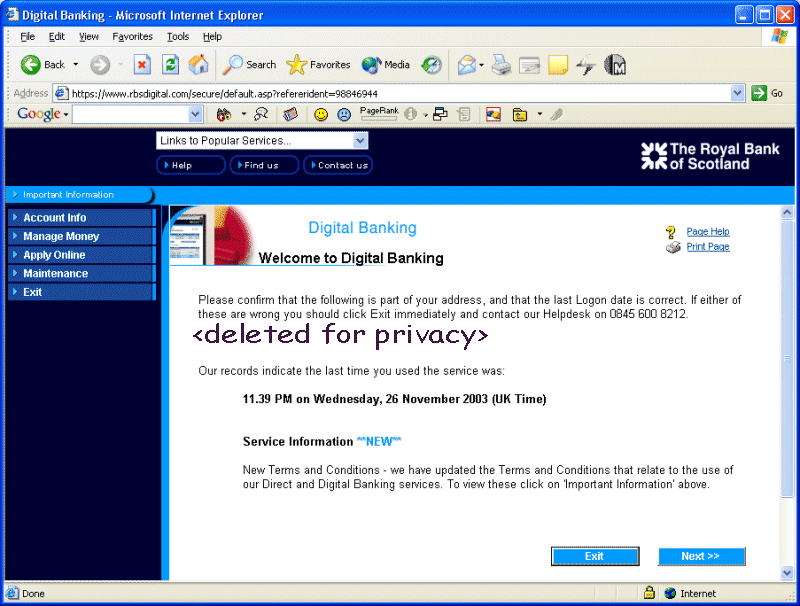Open the File menu
This screenshot has height=606, width=800.
27,37
